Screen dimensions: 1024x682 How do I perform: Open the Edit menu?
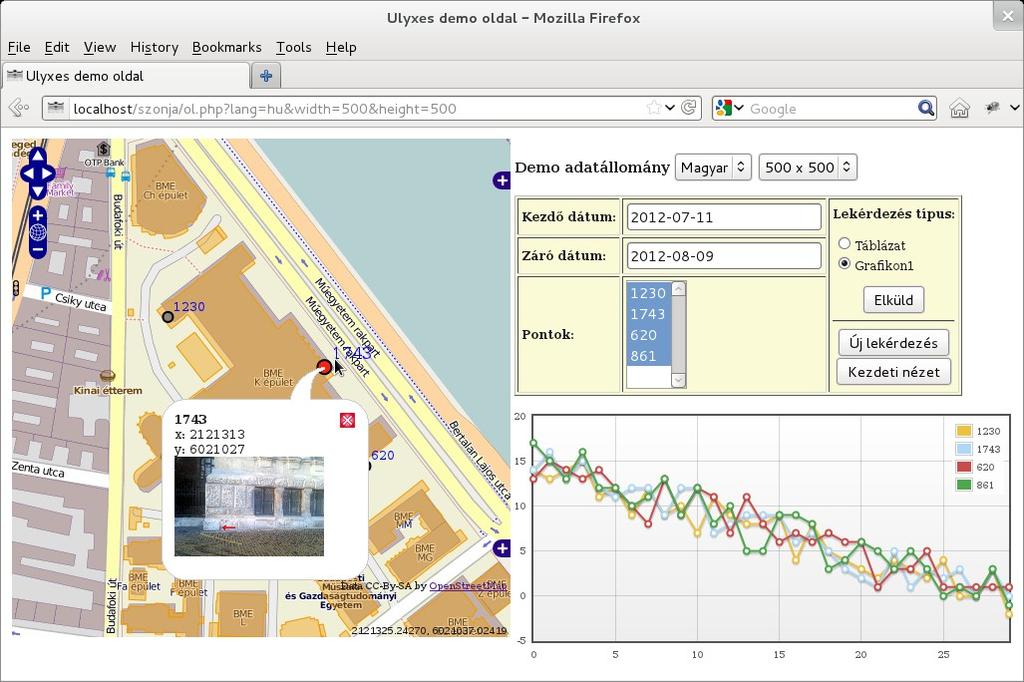(x=57, y=47)
